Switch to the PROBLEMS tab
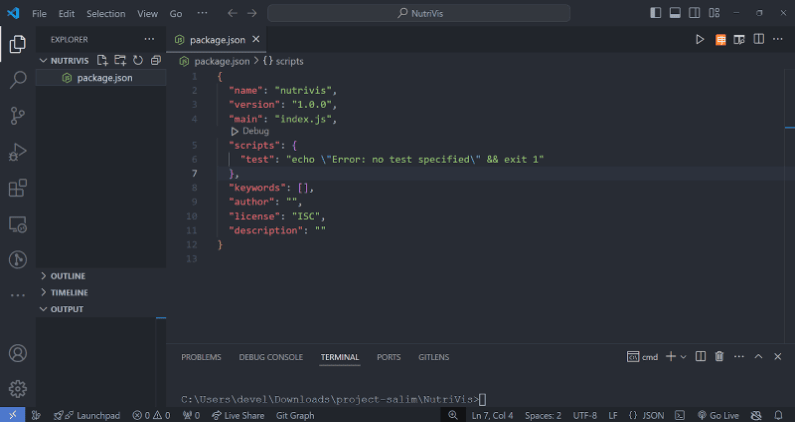Image resolution: width=796 pixels, height=422 pixels. pyautogui.click(x=201, y=357)
